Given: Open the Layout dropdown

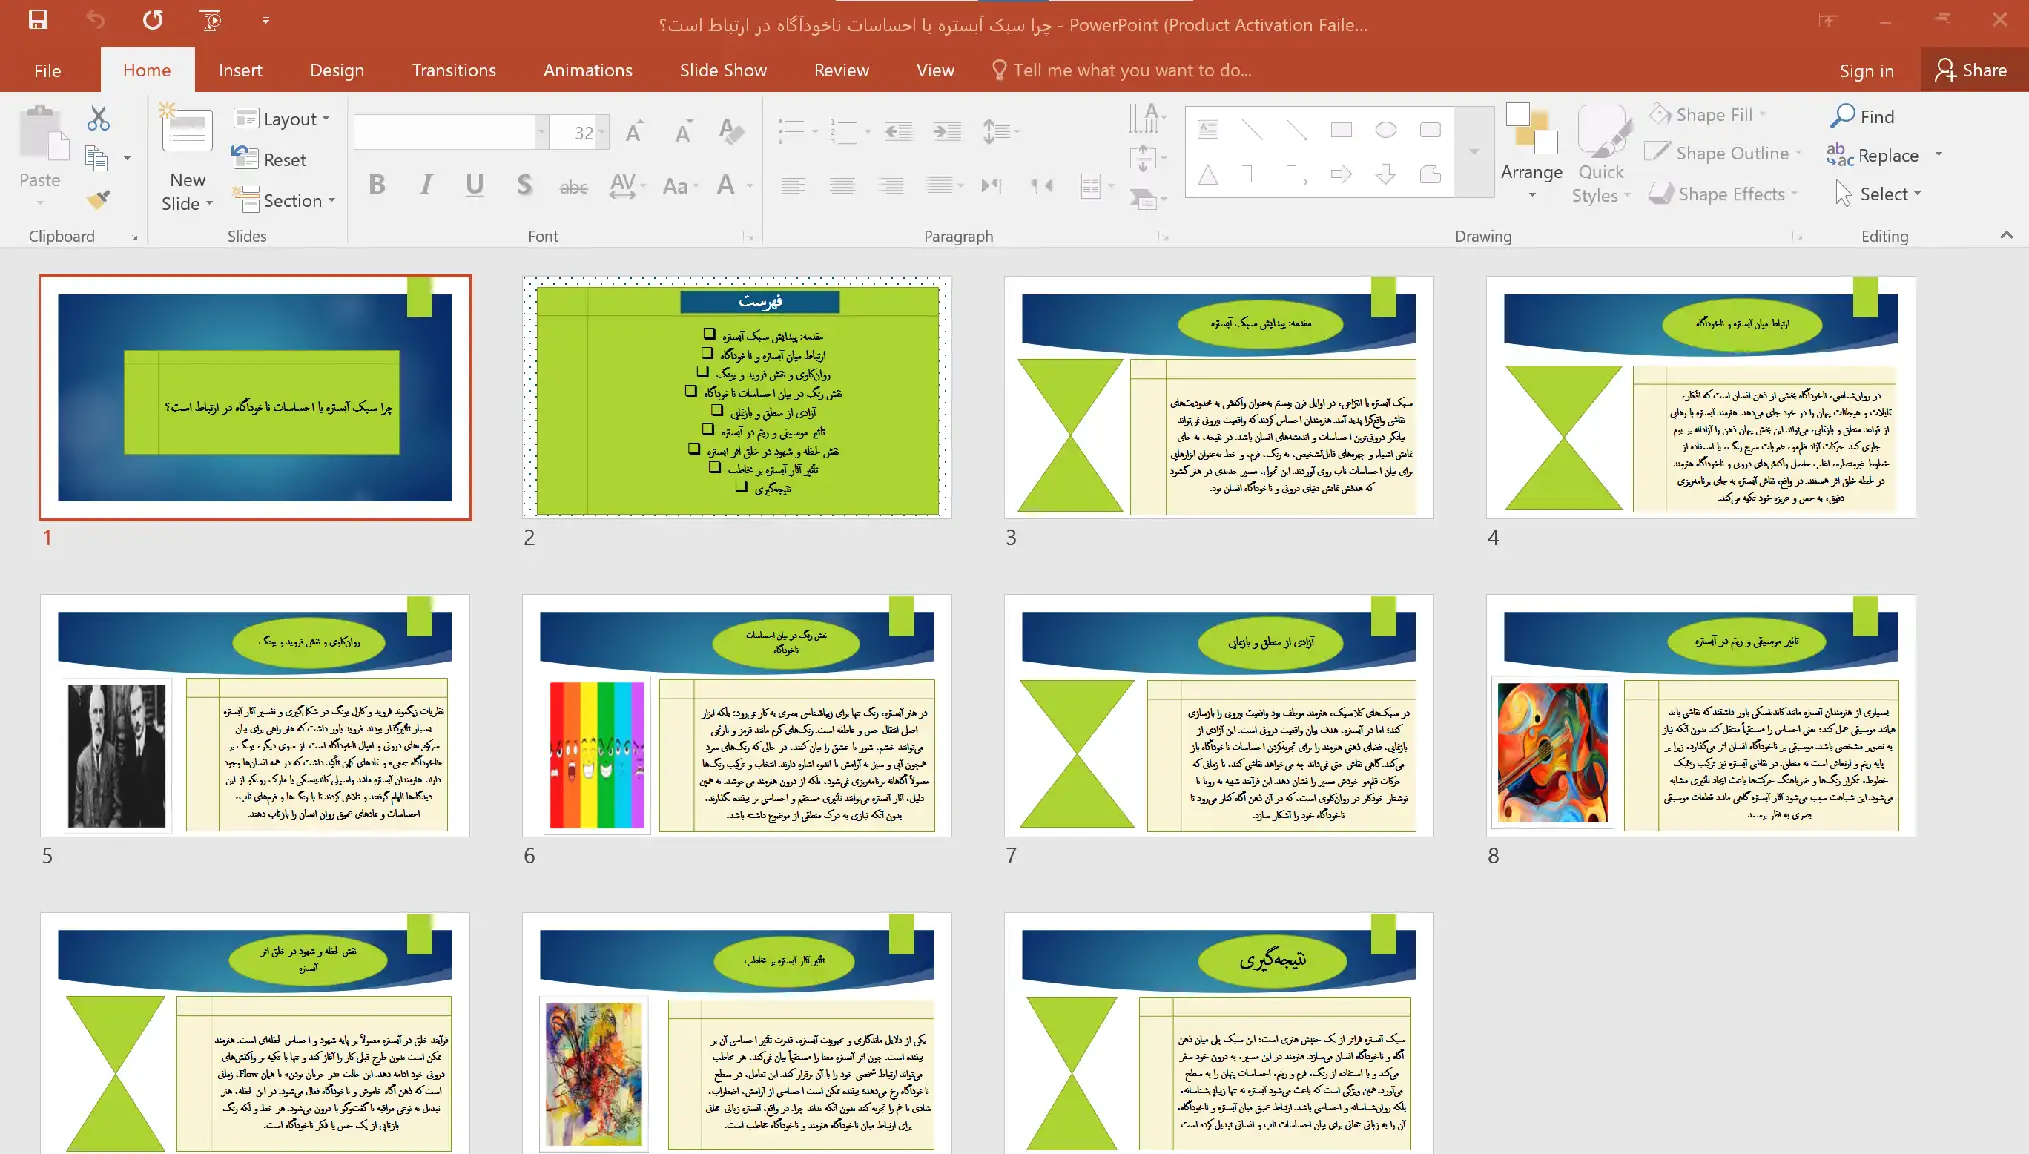Looking at the screenshot, I should tap(282, 119).
